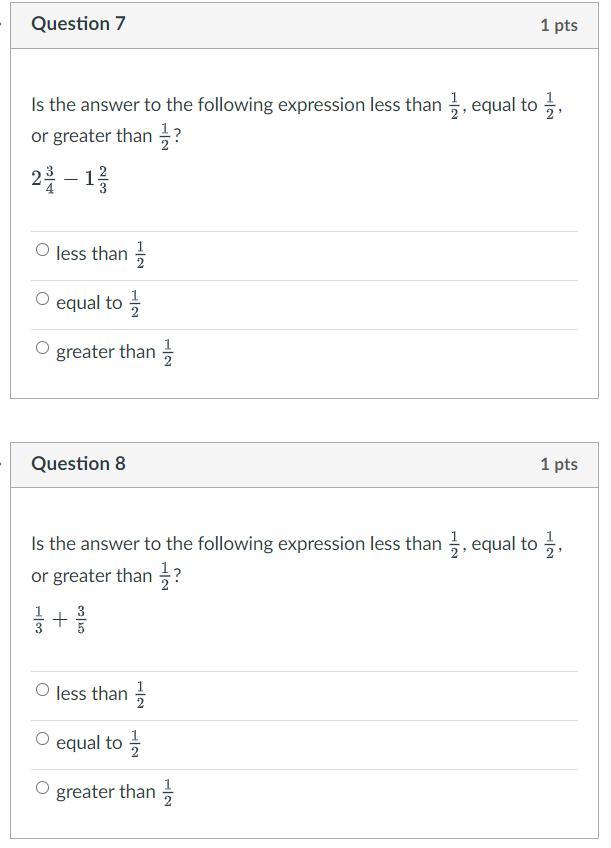Choose the "equal to ½" radio in Question 7

42,299
